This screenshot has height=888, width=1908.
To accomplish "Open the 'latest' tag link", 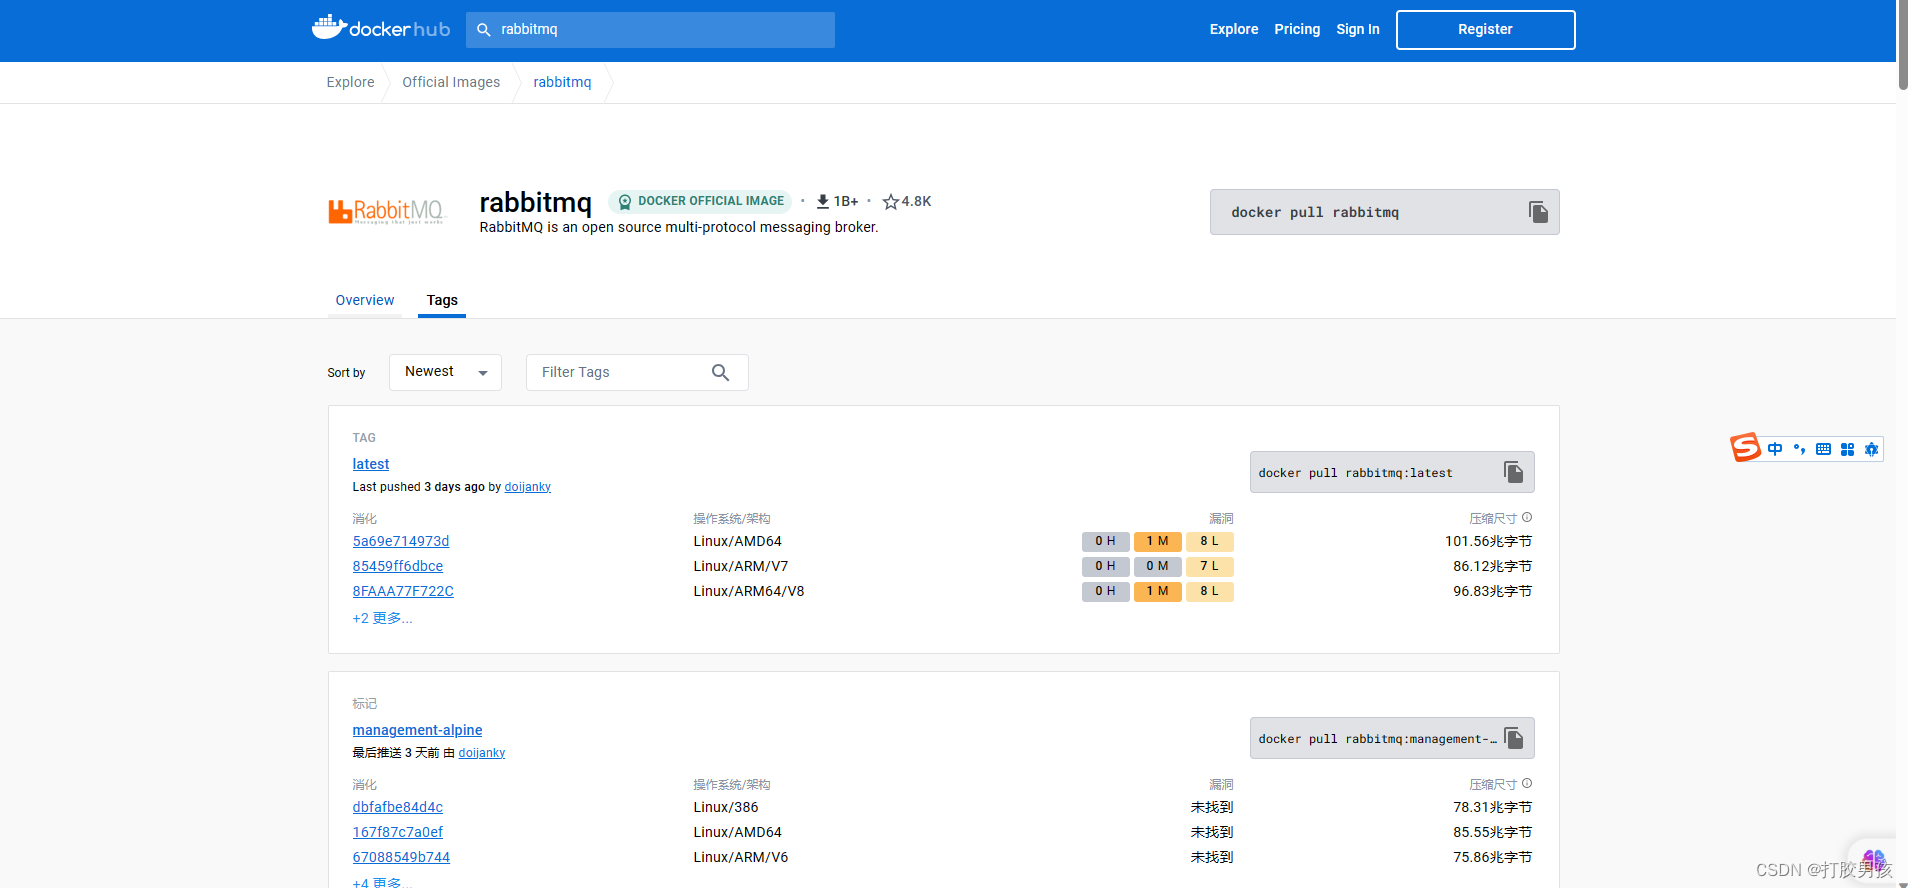I will point(371,464).
